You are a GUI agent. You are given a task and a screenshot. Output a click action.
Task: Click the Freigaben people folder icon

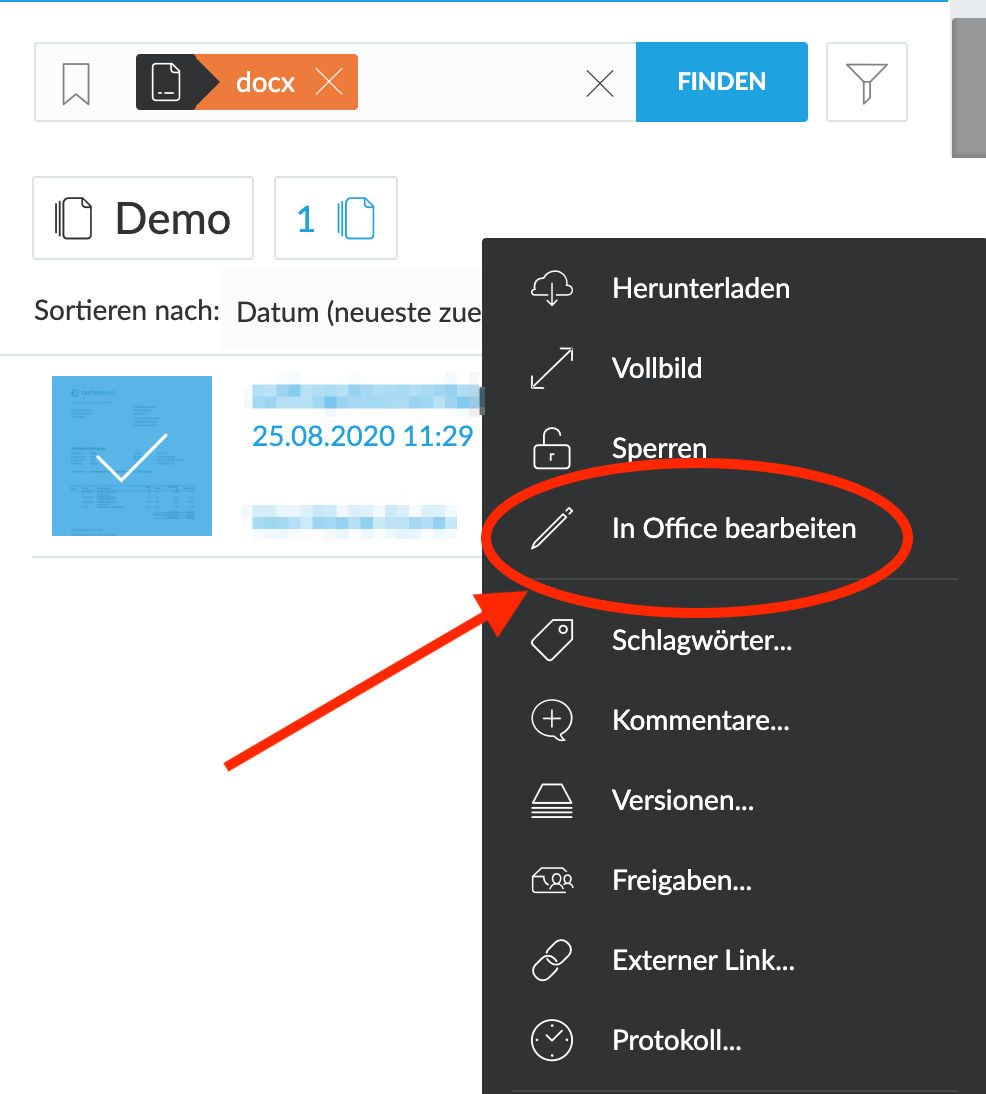[552, 880]
